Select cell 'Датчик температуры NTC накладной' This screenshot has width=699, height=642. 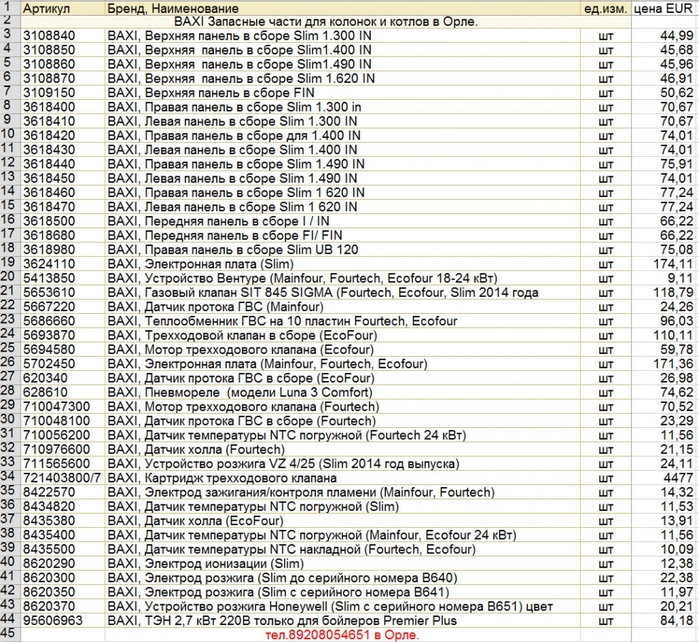[x=343, y=549]
